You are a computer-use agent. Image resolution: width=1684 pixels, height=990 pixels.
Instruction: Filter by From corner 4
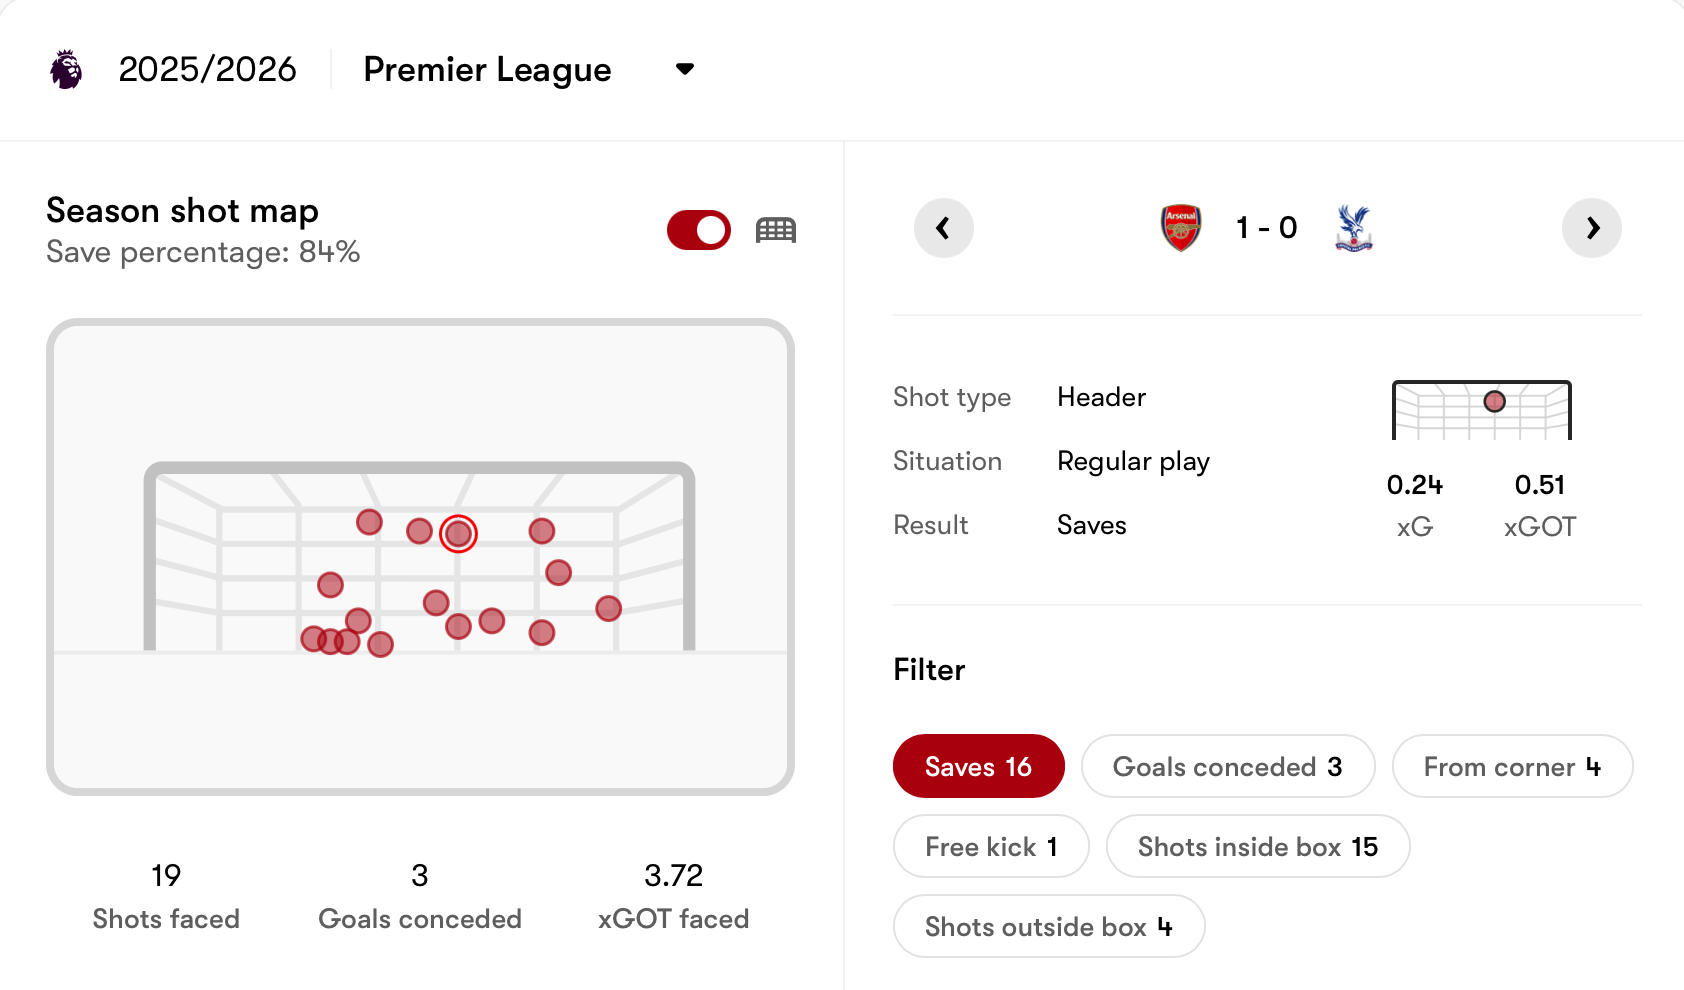point(1511,767)
